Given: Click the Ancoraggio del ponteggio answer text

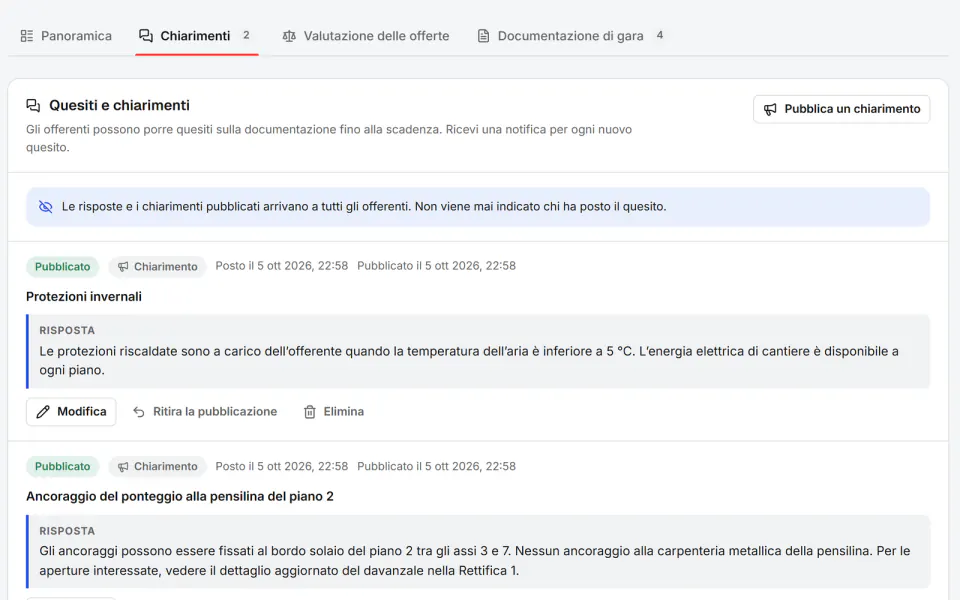Looking at the screenshot, I should click(474, 561).
